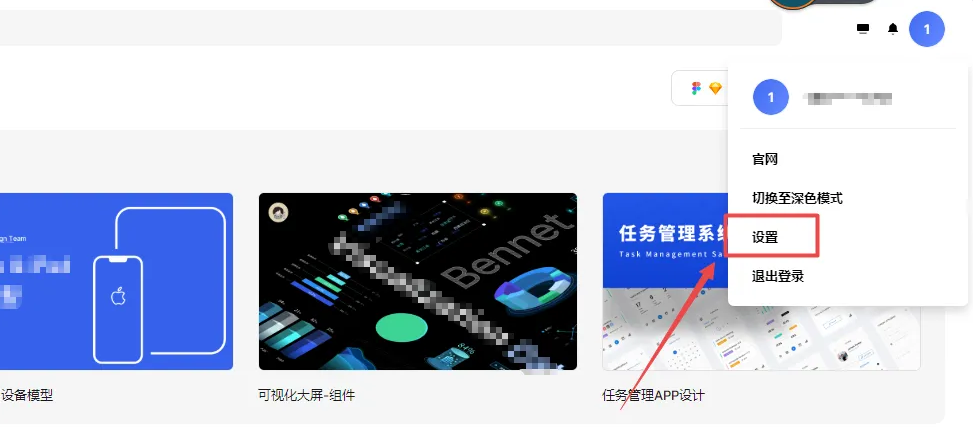Open 设置 from the user menu
The width and height of the screenshot is (973, 439).
click(765, 237)
